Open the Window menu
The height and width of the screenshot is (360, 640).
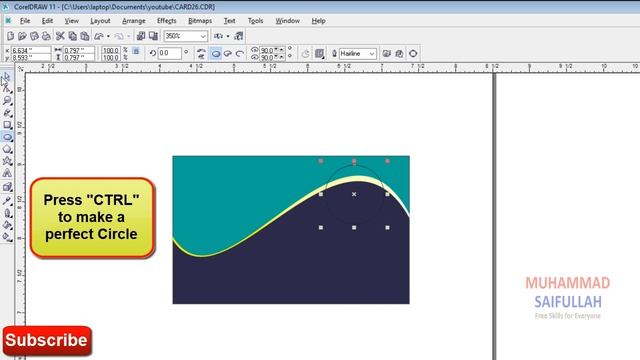(x=287, y=20)
